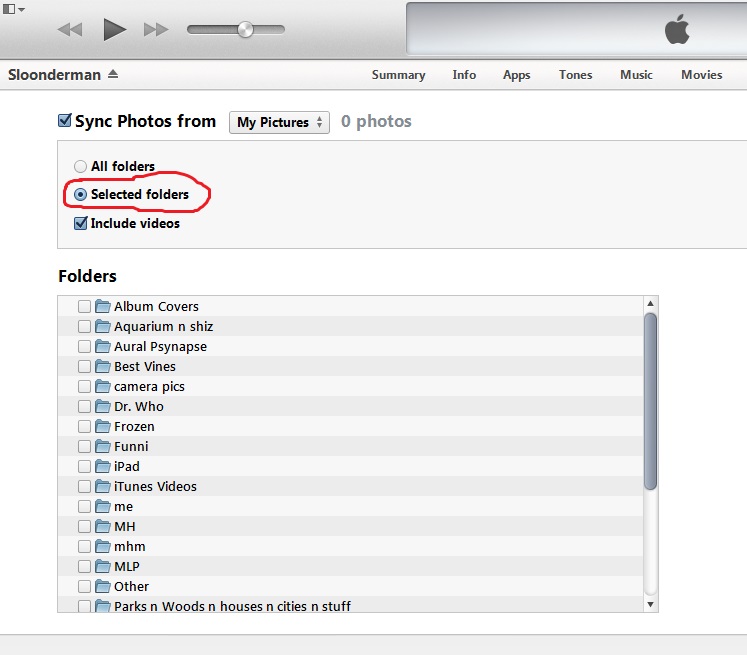Check the MLP folder checkbox

click(84, 566)
